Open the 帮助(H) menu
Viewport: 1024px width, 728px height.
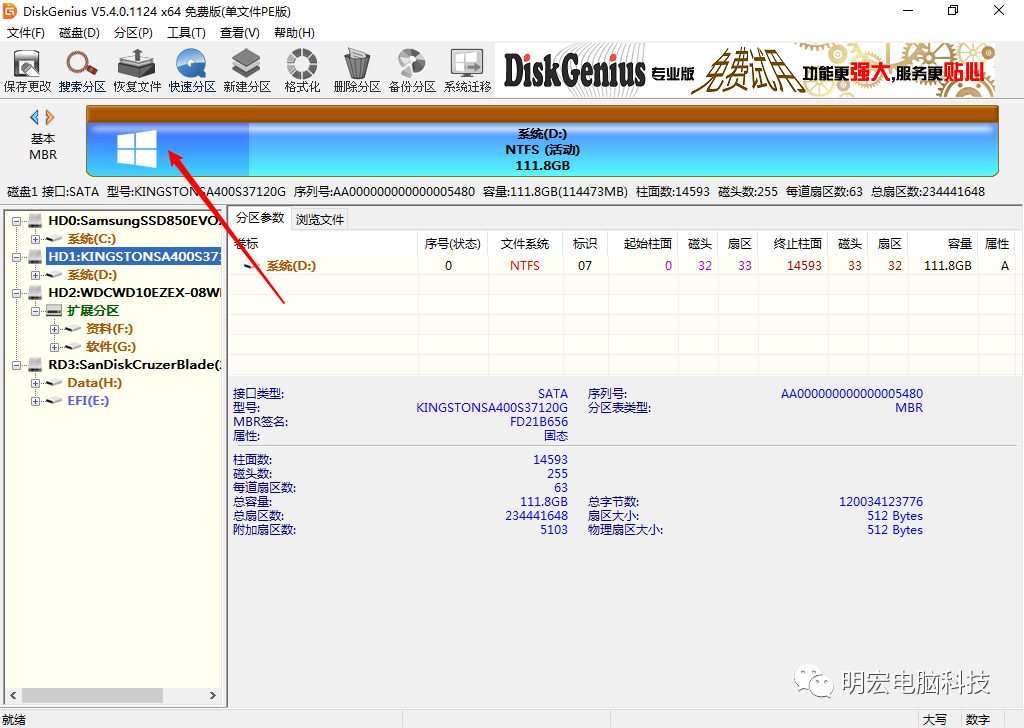pyautogui.click(x=294, y=33)
